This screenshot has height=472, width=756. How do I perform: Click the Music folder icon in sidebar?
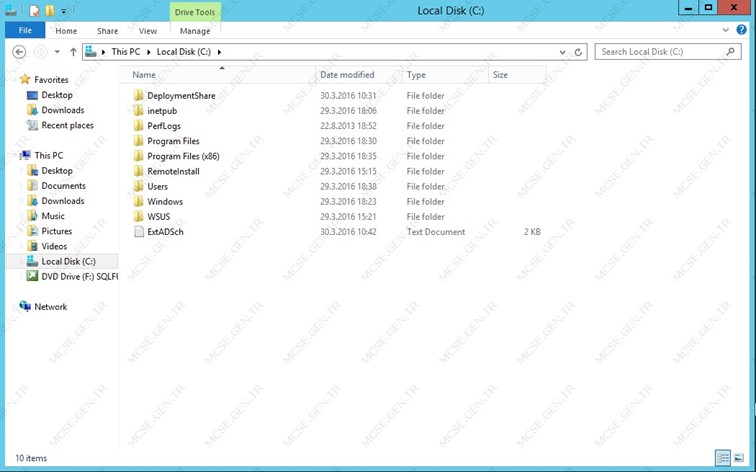pos(32,216)
